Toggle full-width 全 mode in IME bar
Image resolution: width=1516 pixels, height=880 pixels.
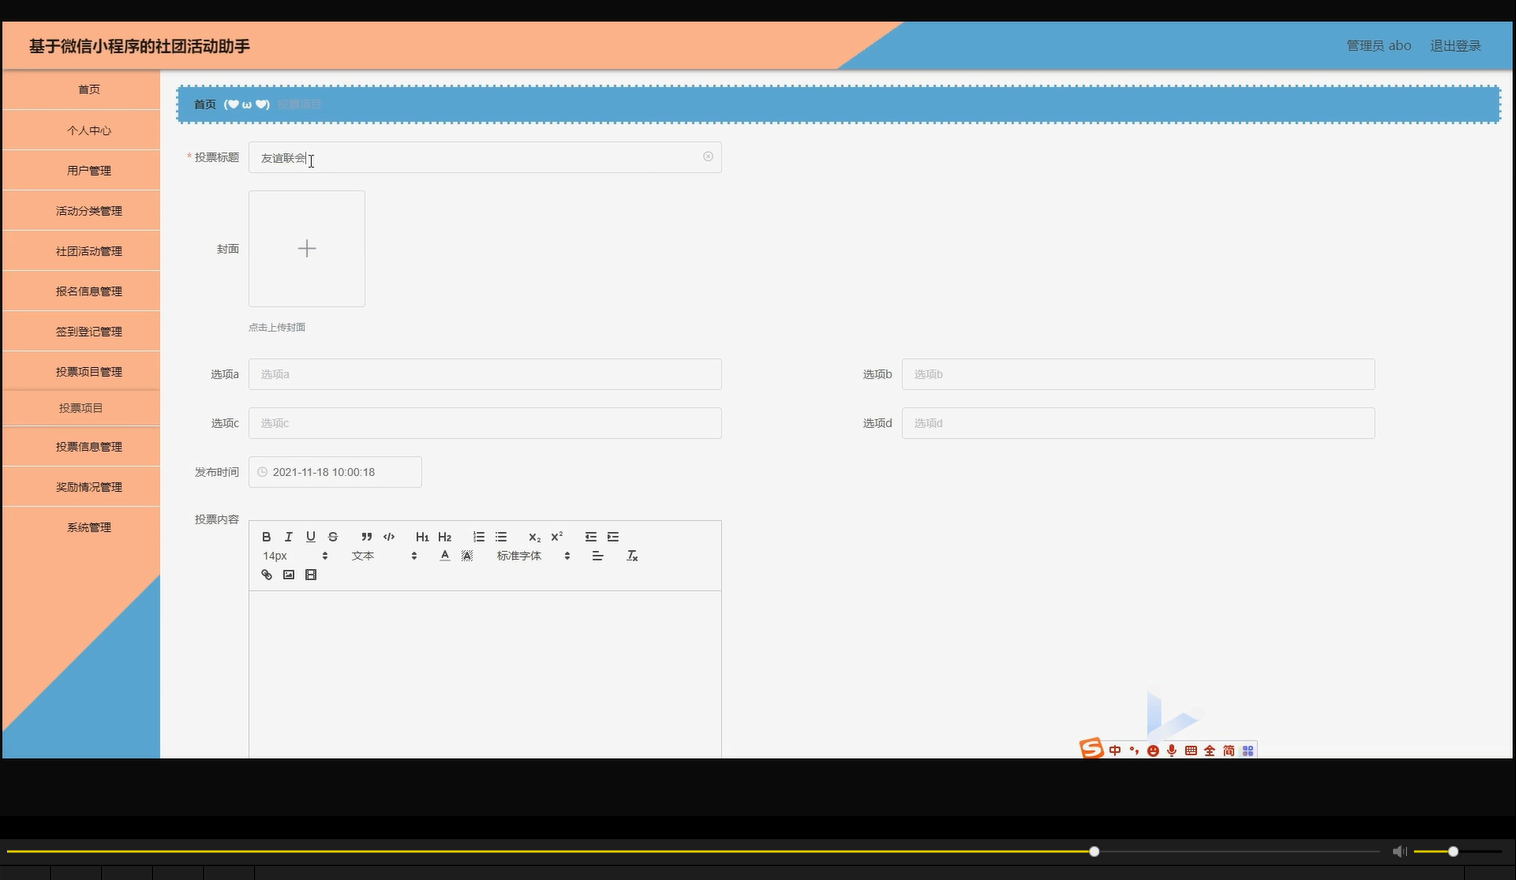(x=1210, y=750)
